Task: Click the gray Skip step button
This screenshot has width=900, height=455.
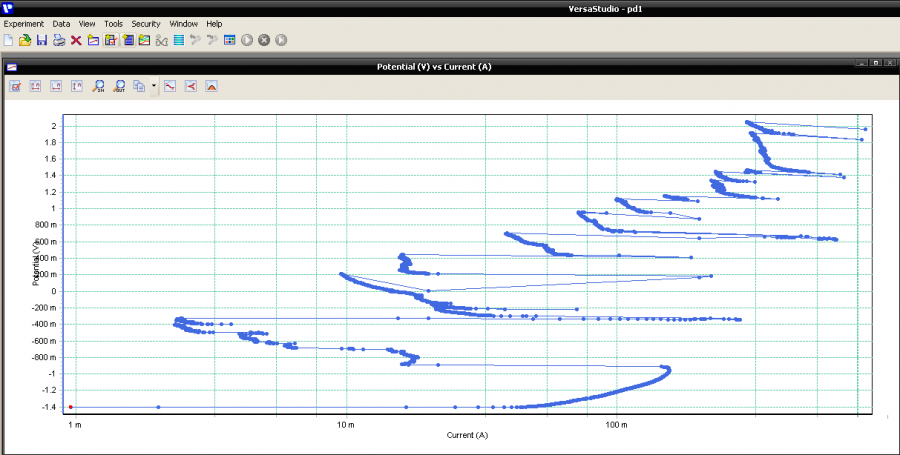Action: [x=281, y=40]
